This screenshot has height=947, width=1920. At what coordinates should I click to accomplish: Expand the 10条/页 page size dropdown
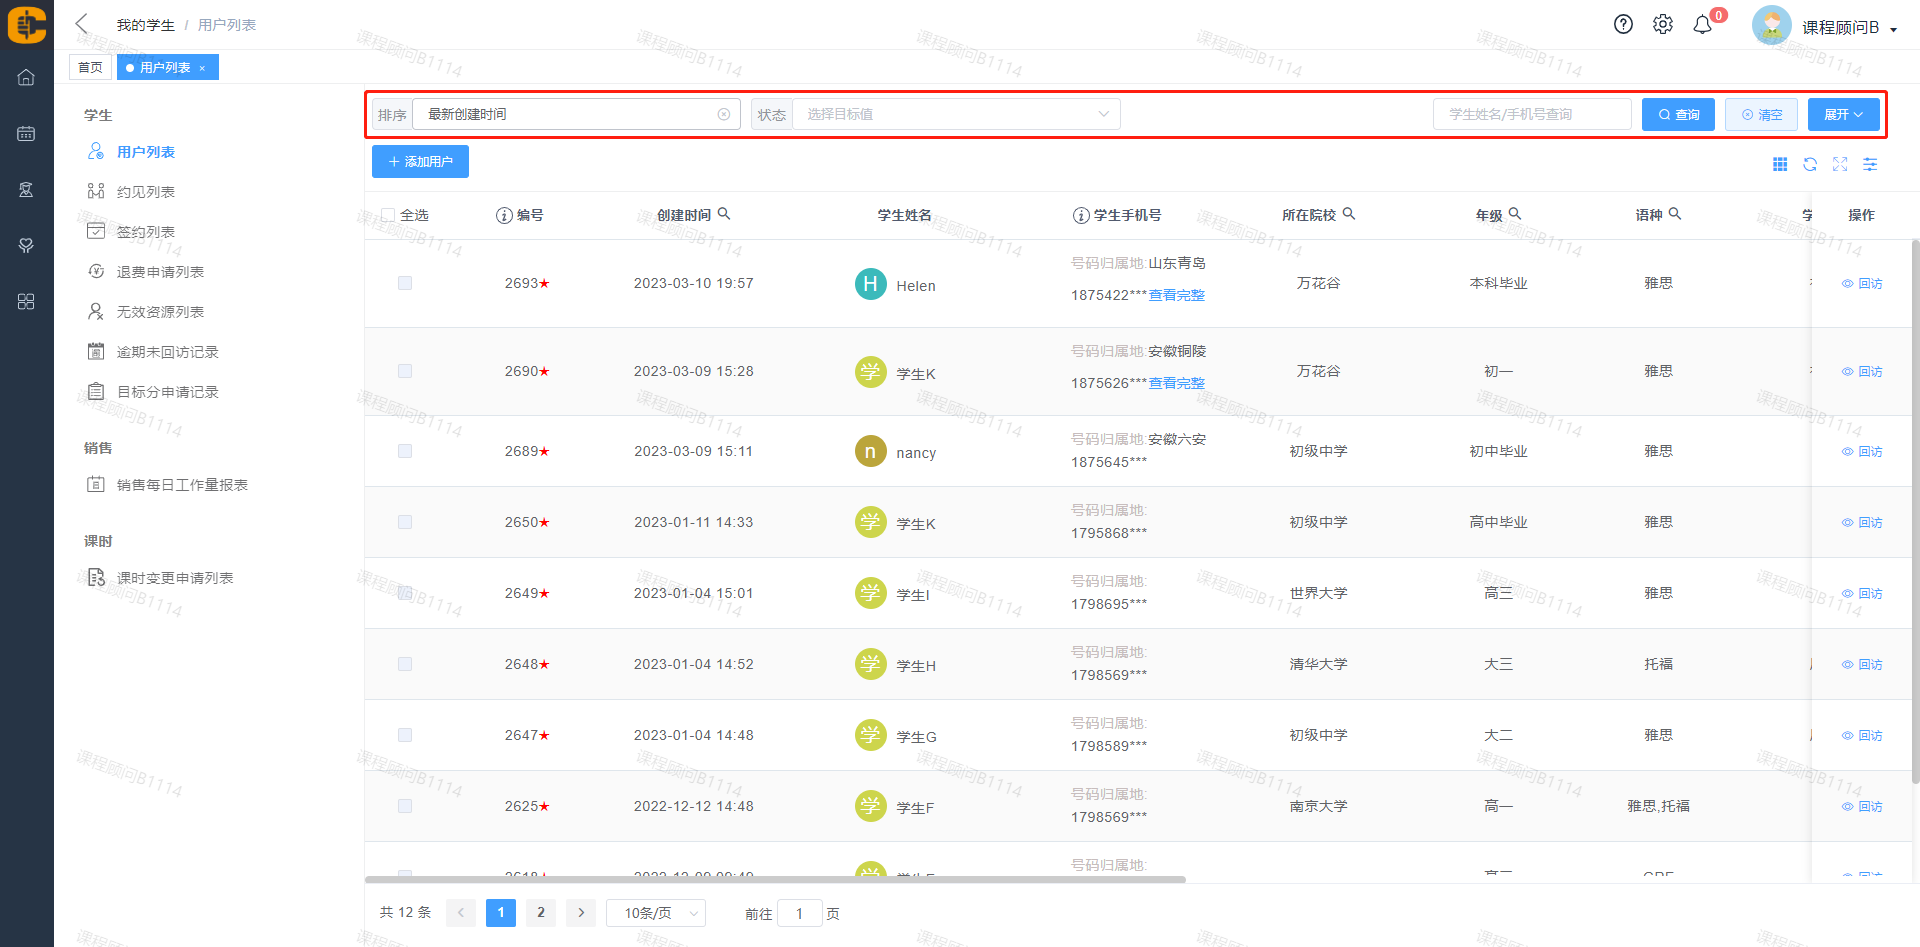click(x=655, y=913)
